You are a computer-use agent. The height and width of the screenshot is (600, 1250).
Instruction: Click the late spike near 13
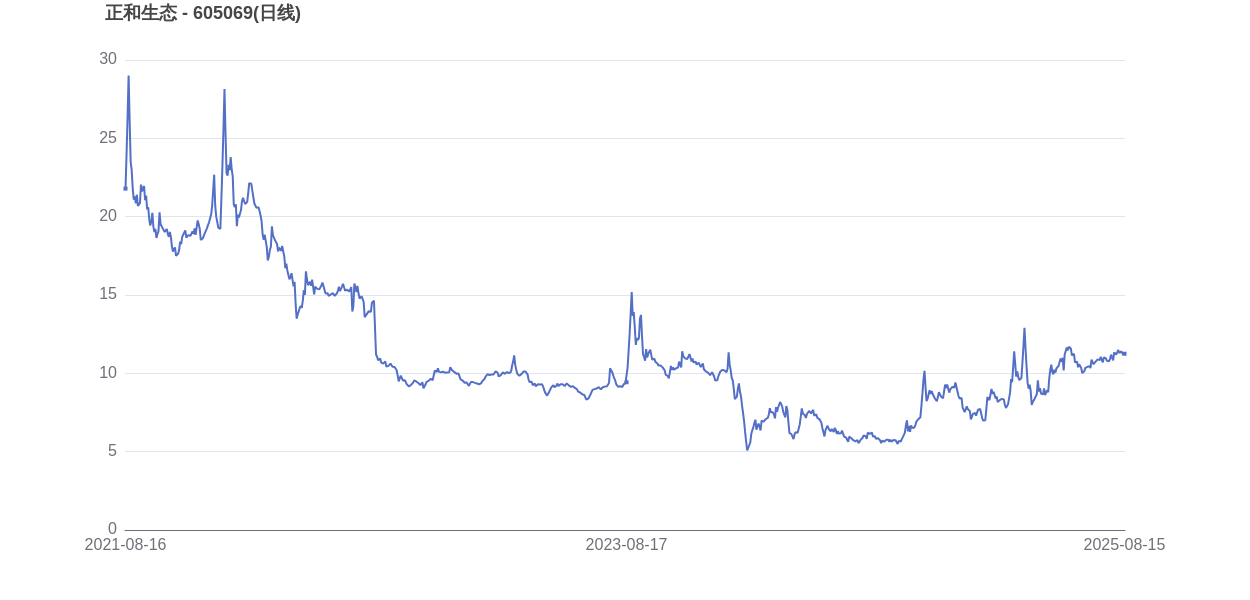point(1024,329)
